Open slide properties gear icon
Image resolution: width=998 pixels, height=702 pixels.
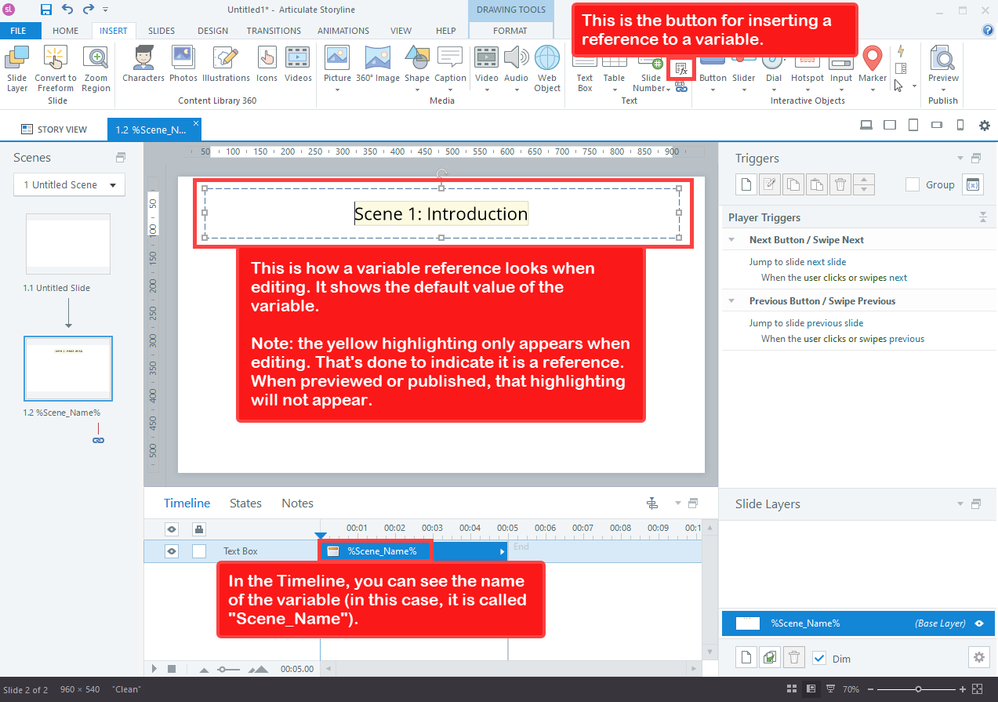tap(978, 656)
